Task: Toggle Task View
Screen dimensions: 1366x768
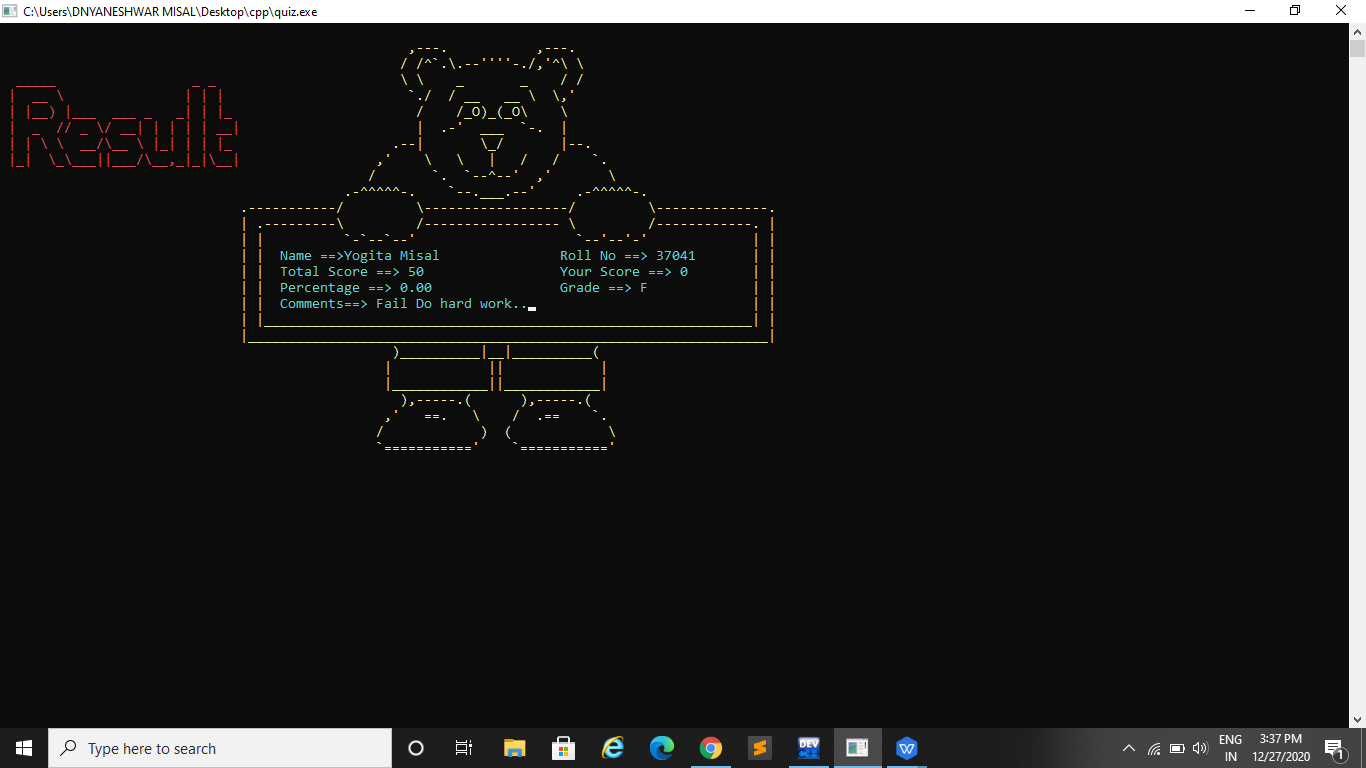Action: pos(463,748)
